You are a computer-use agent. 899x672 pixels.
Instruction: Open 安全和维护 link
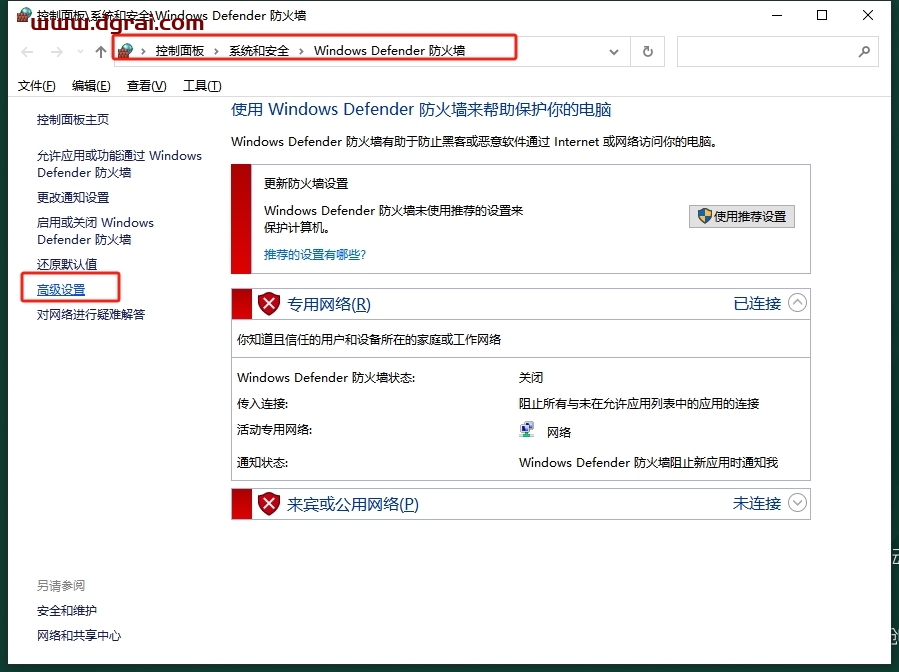pos(67,611)
